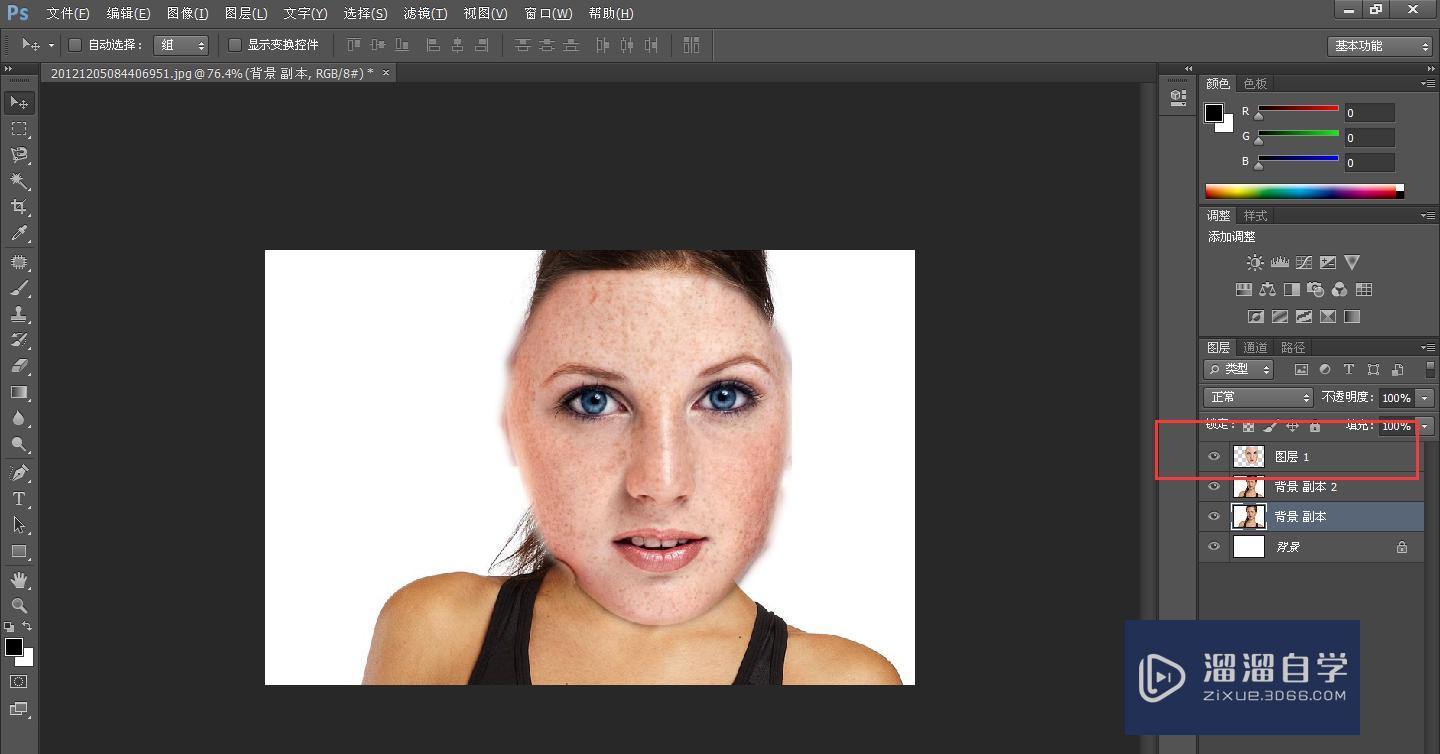Select the Brush tool
The width and height of the screenshot is (1440, 754).
(x=19, y=288)
